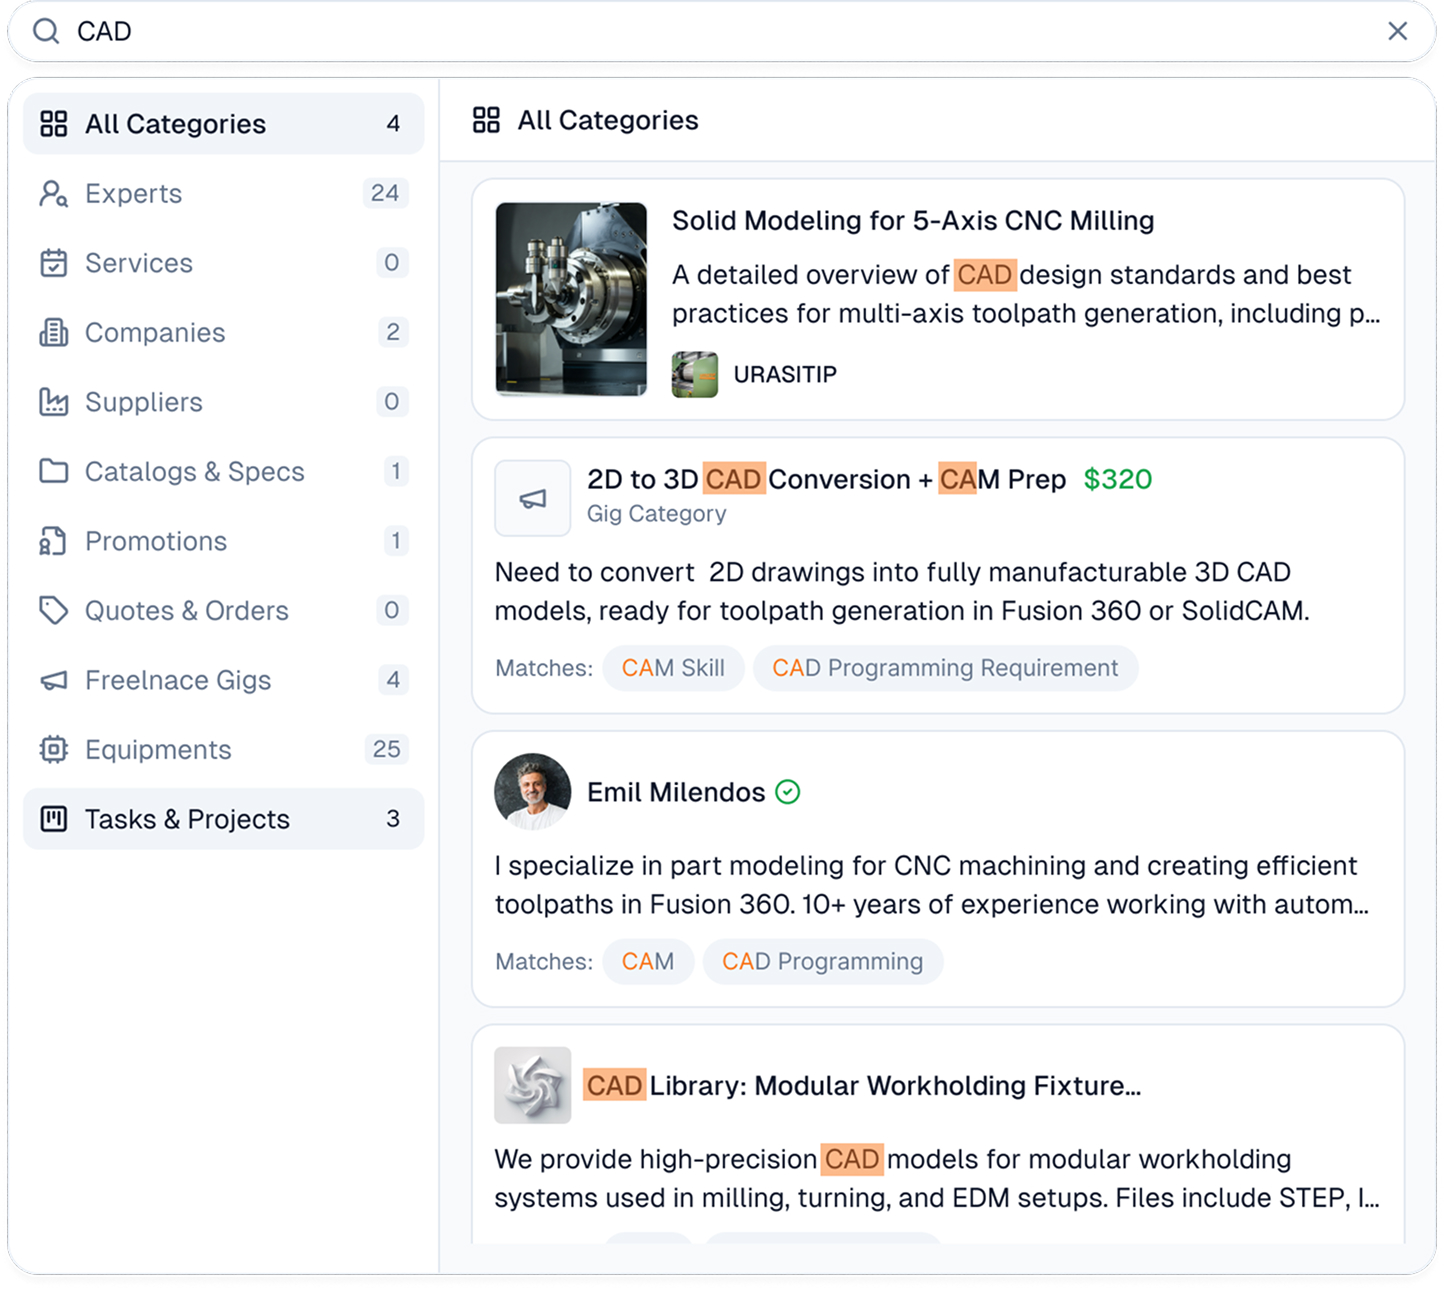Open CAD Library: Modular Workholding Fixture result
The width and height of the screenshot is (1444, 1290).
863,1086
